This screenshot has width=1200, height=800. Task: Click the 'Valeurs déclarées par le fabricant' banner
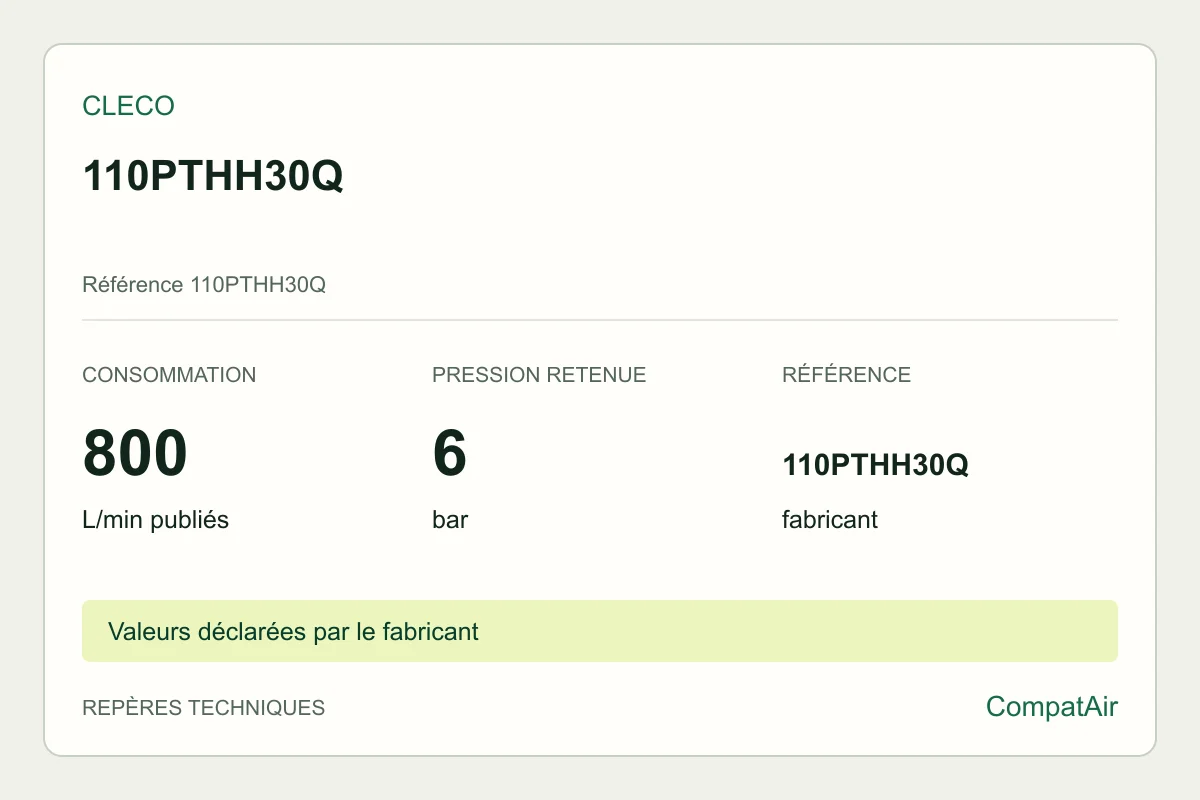[600, 631]
